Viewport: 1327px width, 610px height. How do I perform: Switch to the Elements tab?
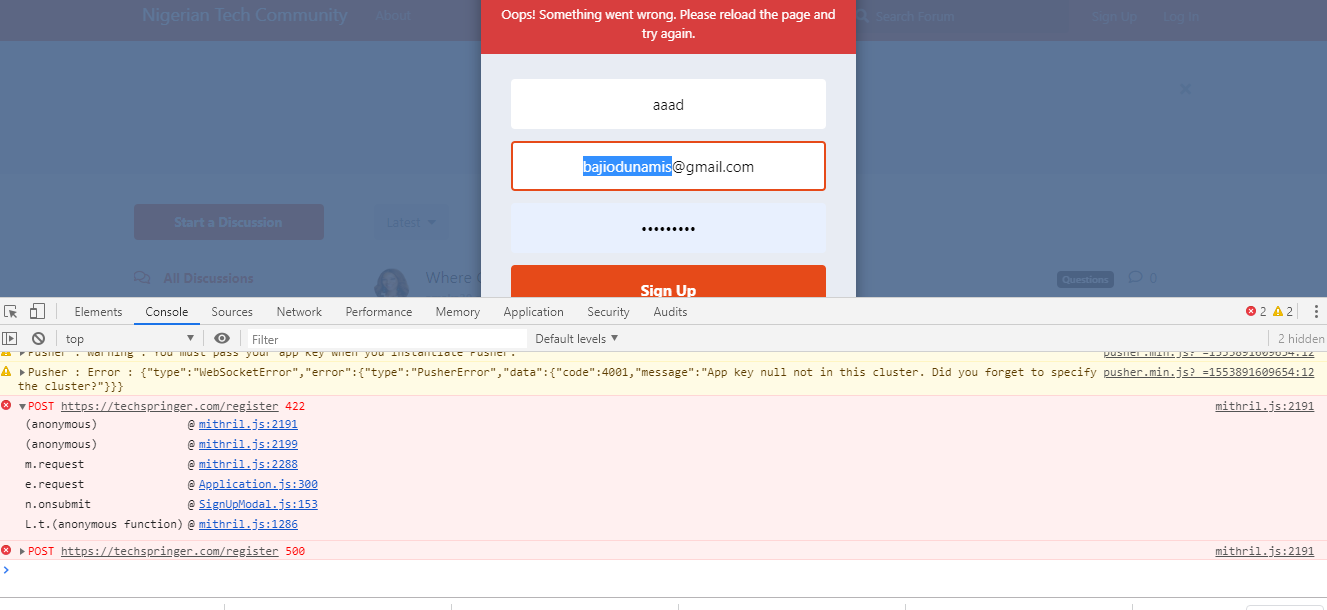coord(98,312)
